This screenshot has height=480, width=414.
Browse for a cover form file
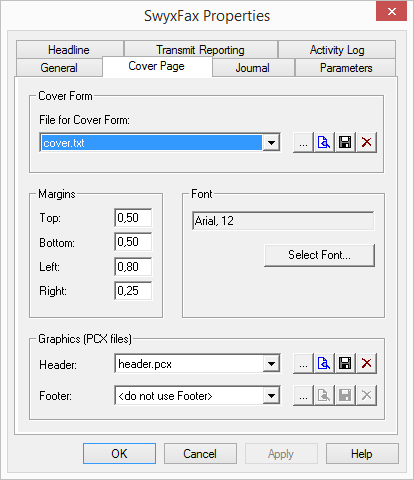(303, 143)
